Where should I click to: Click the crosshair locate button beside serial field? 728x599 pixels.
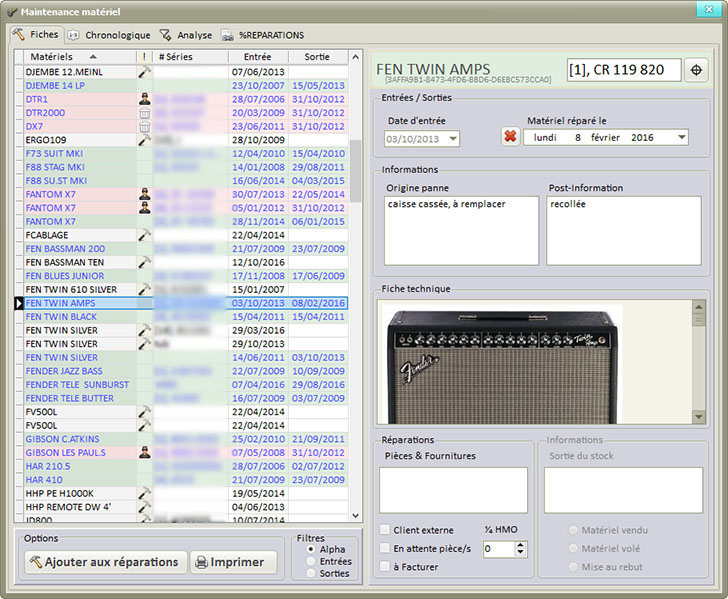pyautogui.click(x=696, y=70)
